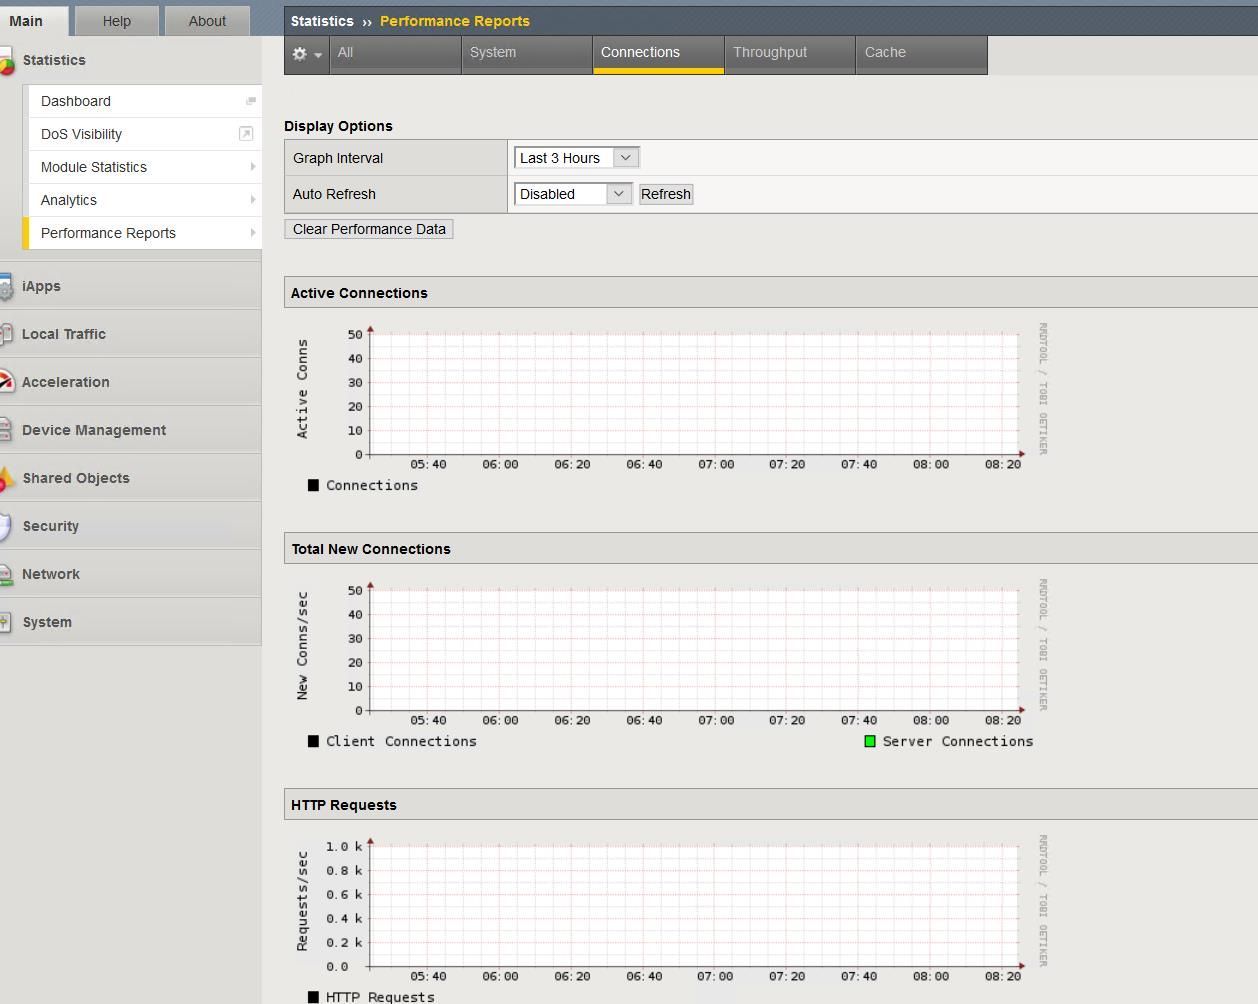Image resolution: width=1258 pixels, height=1004 pixels.
Task: Expand the Analytics submenu arrow
Action: point(252,200)
